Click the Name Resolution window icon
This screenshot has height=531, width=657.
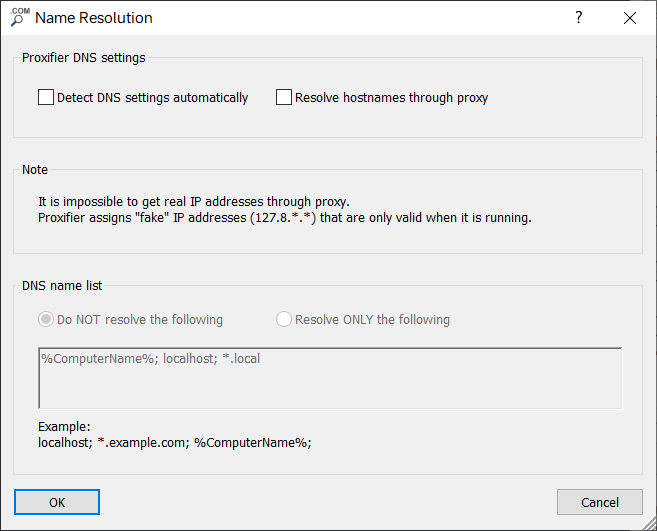[18, 17]
